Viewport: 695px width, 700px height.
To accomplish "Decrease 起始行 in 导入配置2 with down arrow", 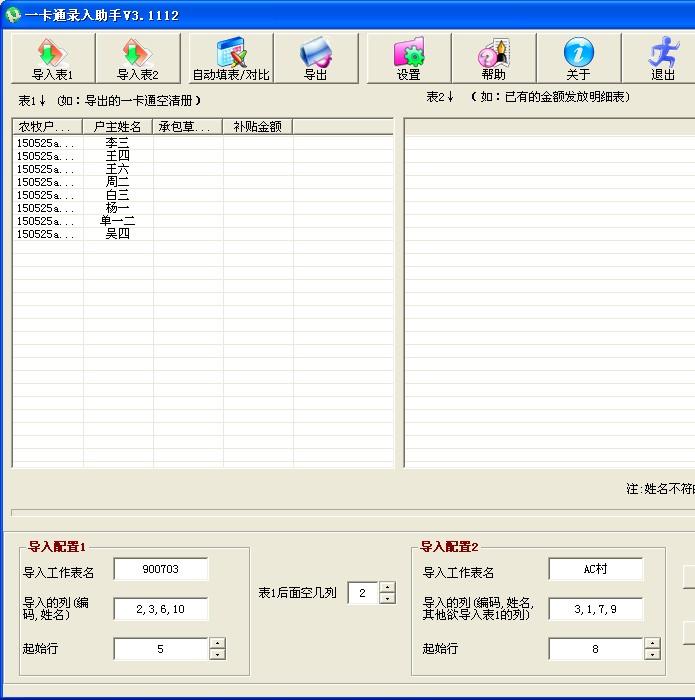I will coord(652,655).
